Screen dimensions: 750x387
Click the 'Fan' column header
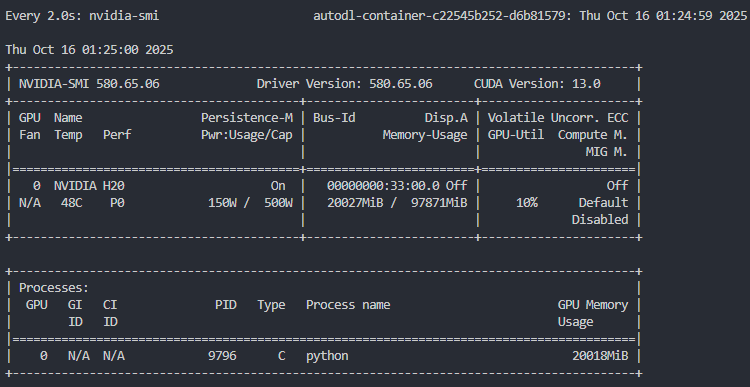[30, 135]
